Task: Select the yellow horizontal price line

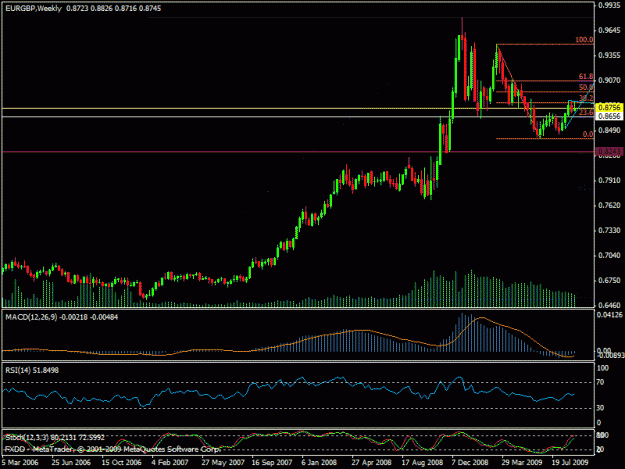Action: click(x=298, y=108)
